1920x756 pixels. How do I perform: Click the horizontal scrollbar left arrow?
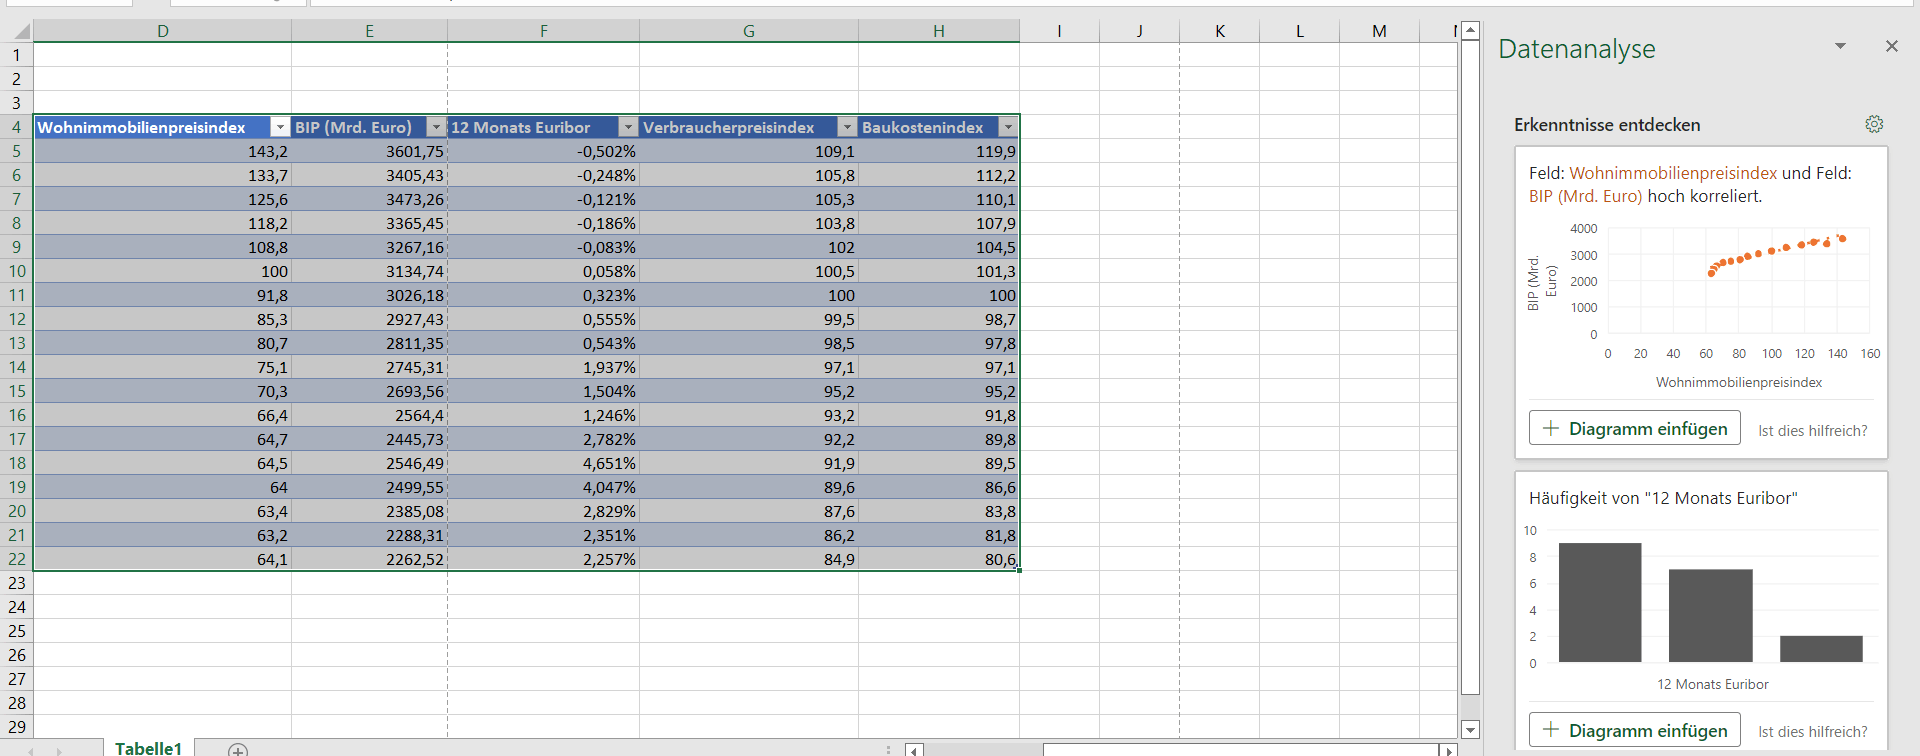[x=914, y=750]
